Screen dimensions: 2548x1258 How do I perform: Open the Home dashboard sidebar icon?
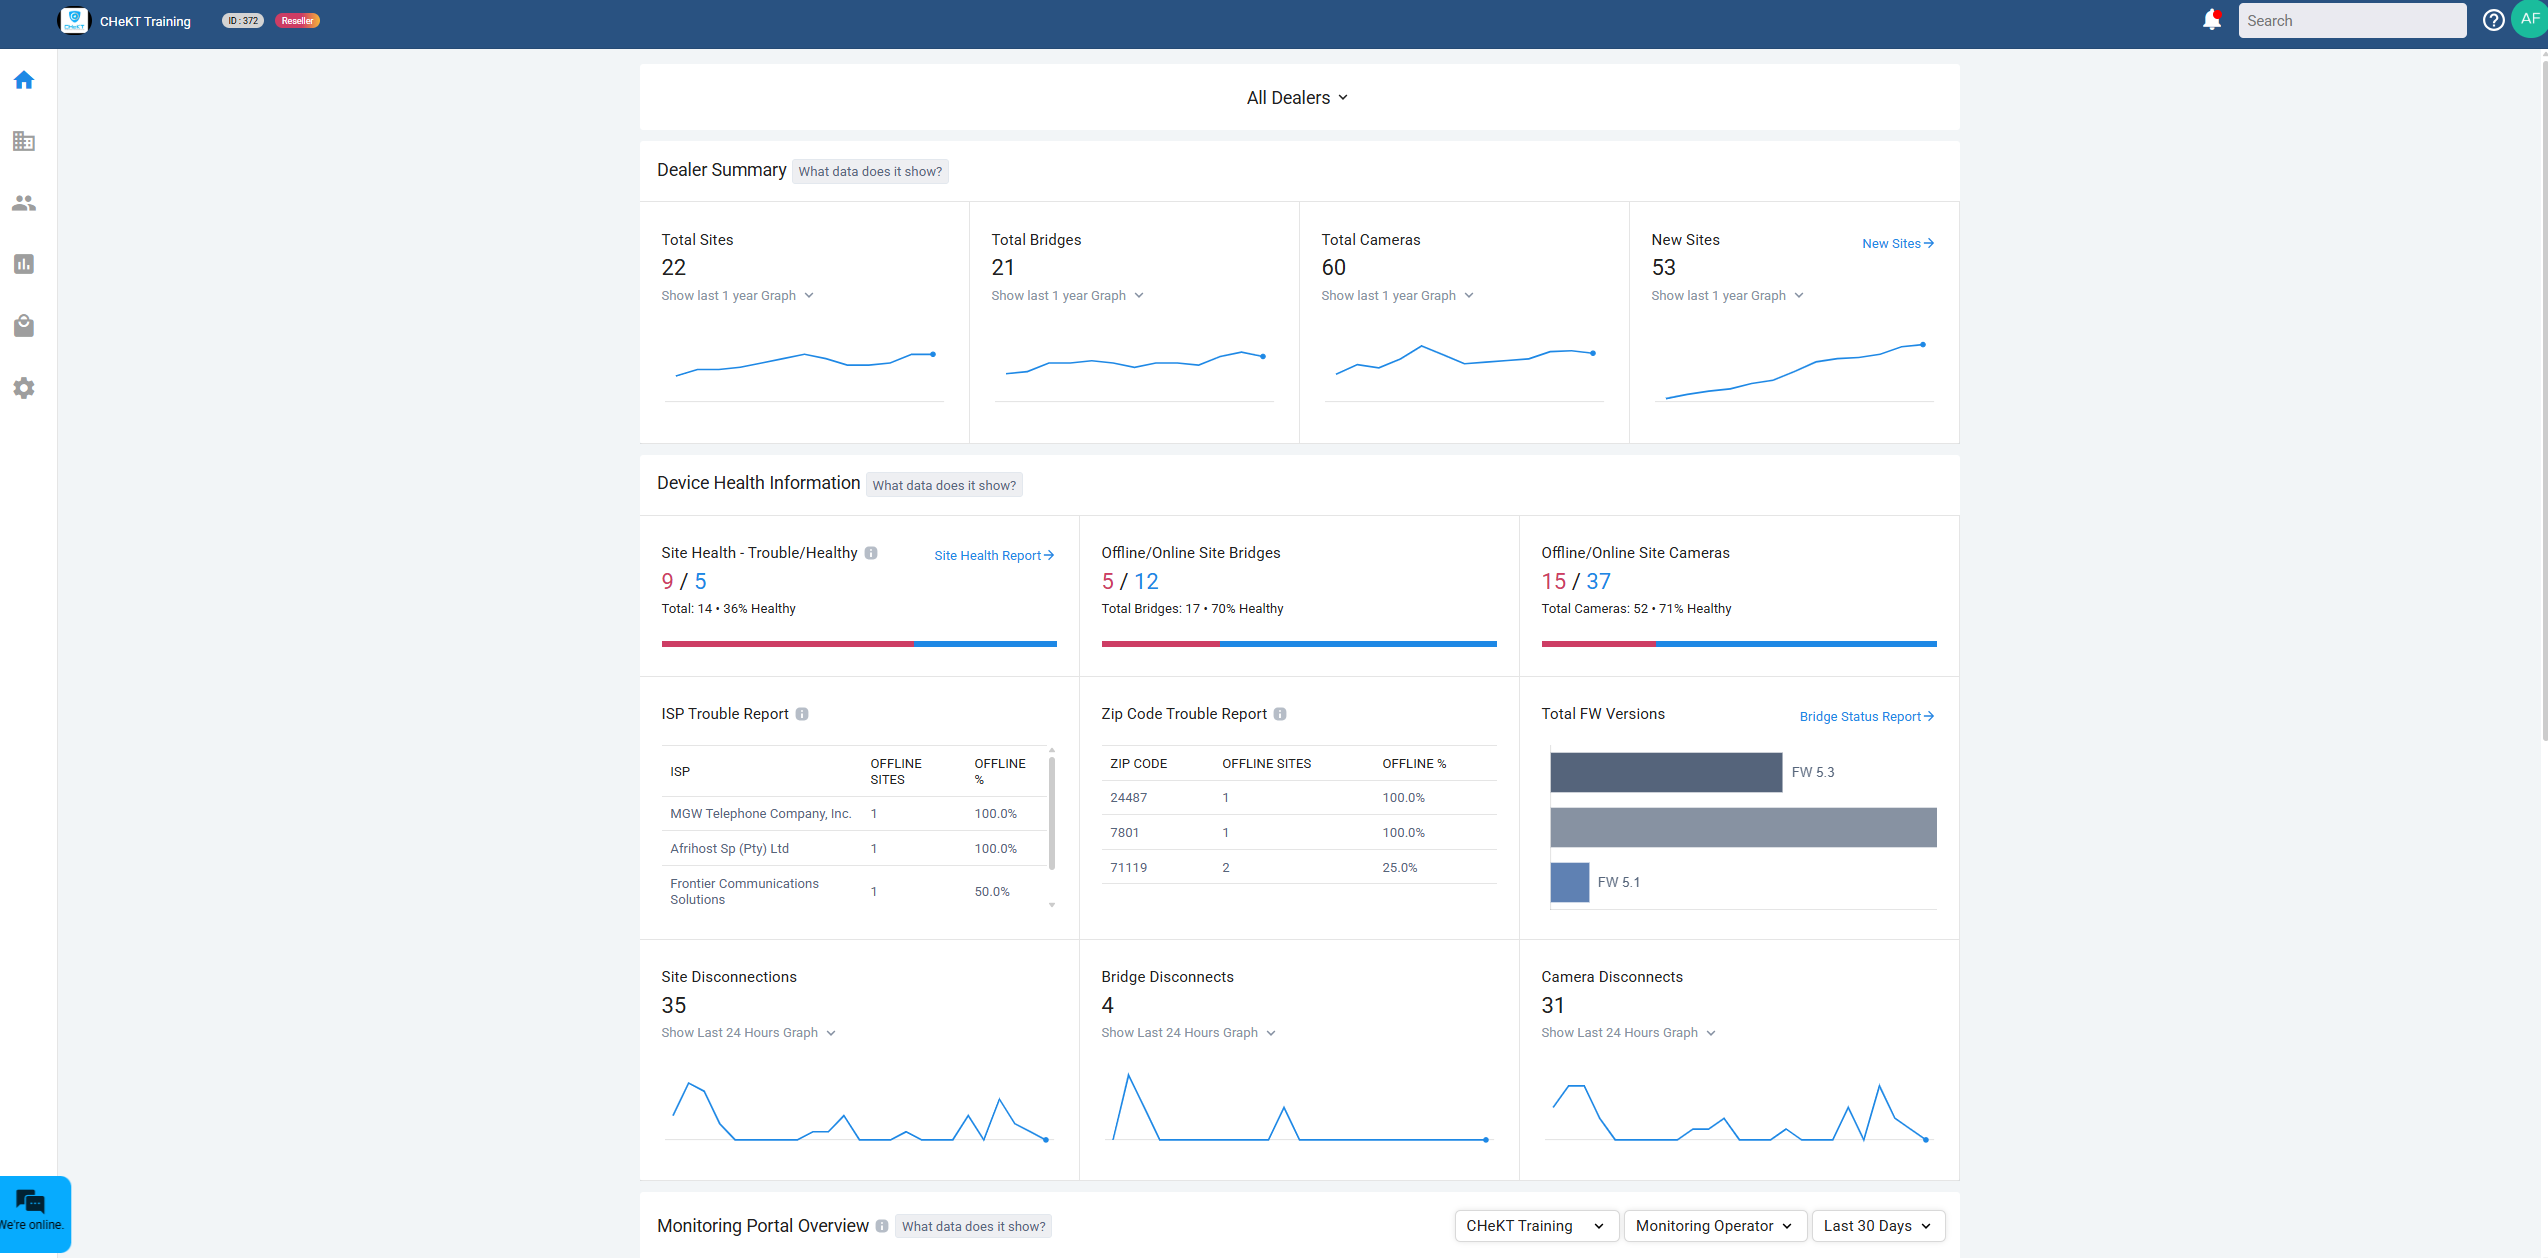tap(24, 80)
